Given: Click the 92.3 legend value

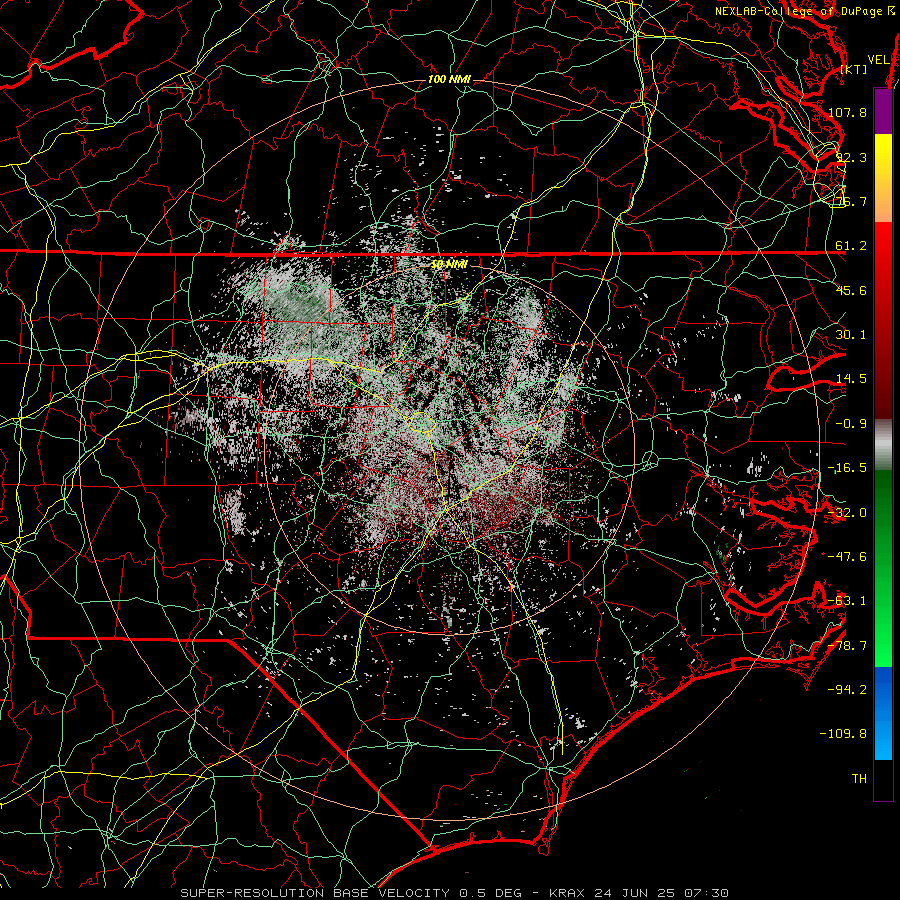Looking at the screenshot, I should pos(851,157).
